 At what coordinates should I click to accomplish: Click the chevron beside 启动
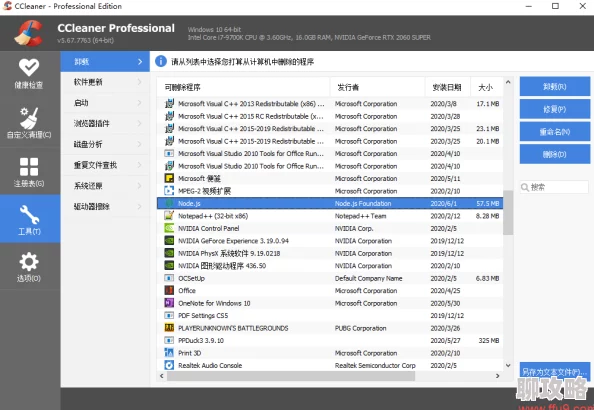(x=139, y=103)
